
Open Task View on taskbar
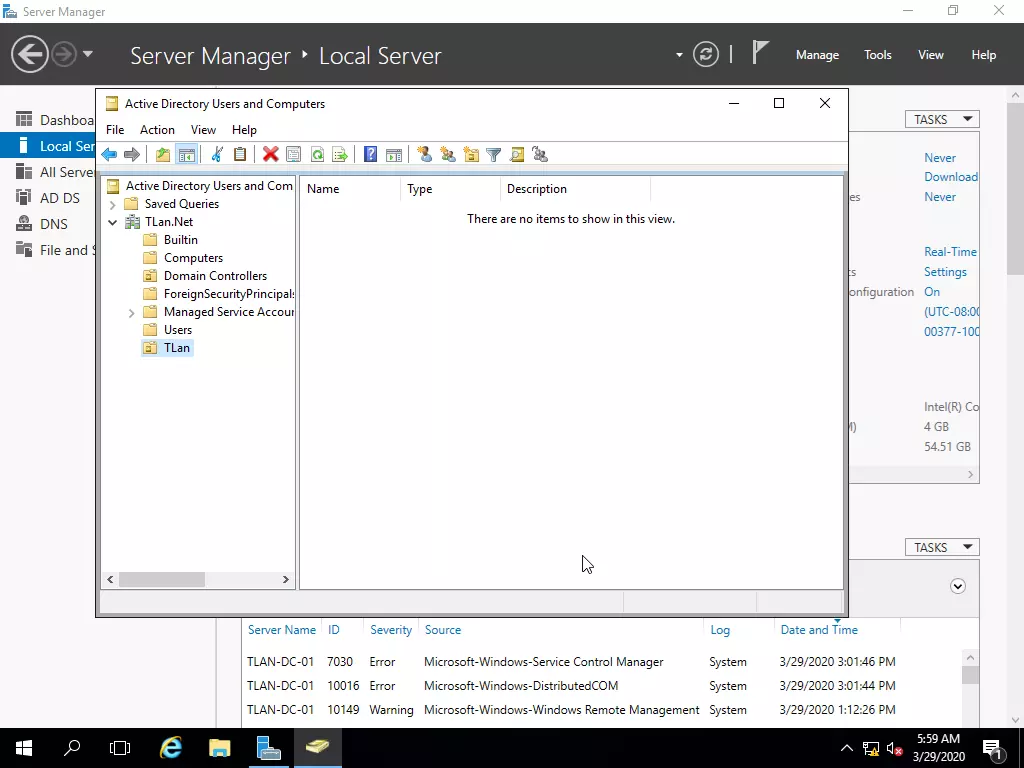pyautogui.click(x=120, y=747)
